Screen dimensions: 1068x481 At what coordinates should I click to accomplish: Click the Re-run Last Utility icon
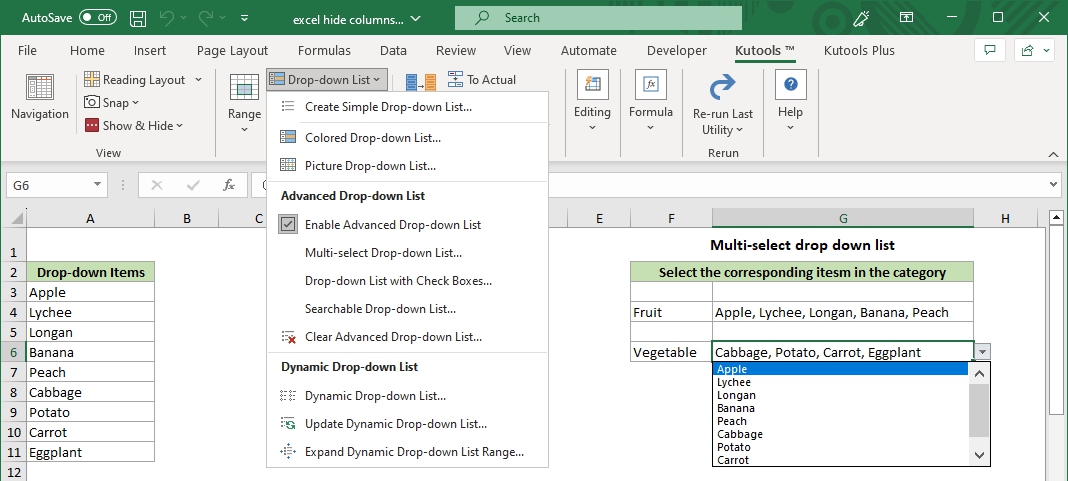tap(722, 89)
